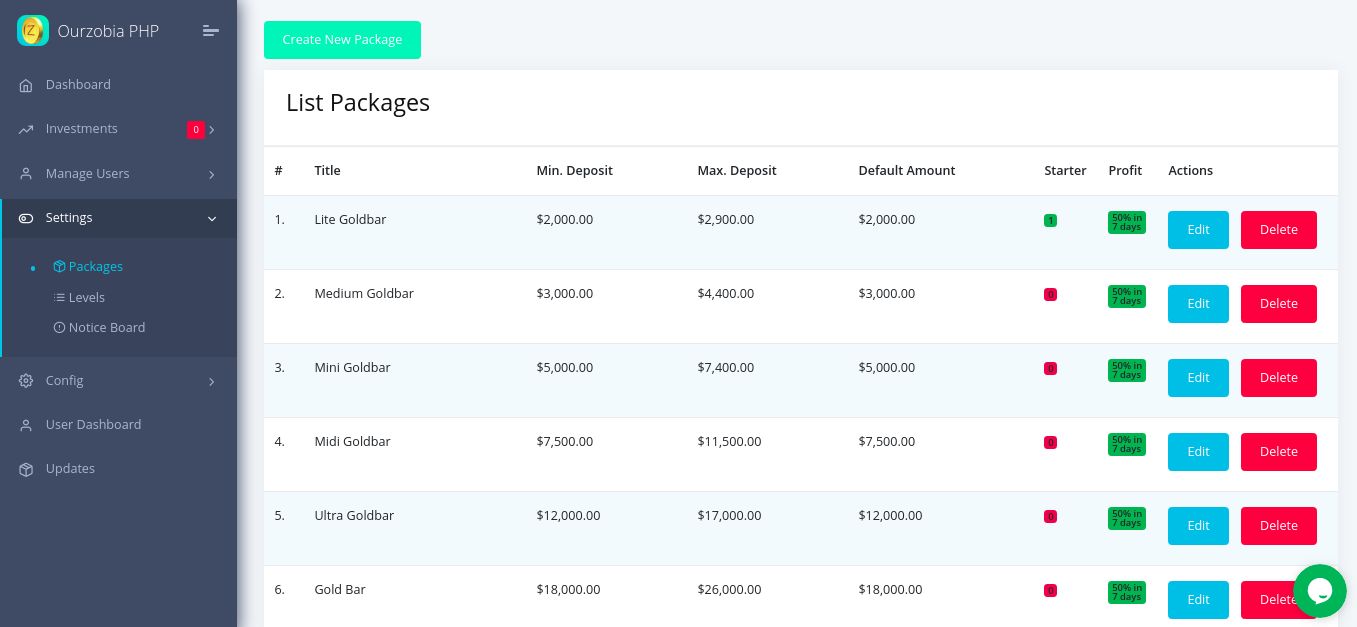Collapse the Settings menu chevron
Image resolution: width=1357 pixels, height=627 pixels.
point(212,219)
